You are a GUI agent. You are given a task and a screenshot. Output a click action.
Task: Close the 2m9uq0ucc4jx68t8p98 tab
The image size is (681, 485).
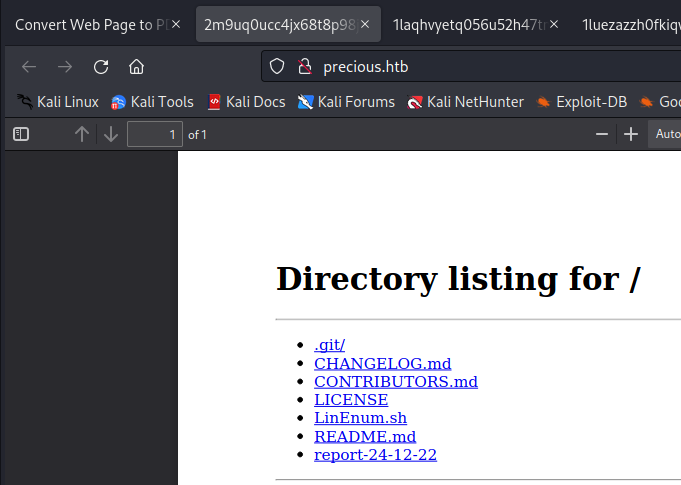click(365, 25)
